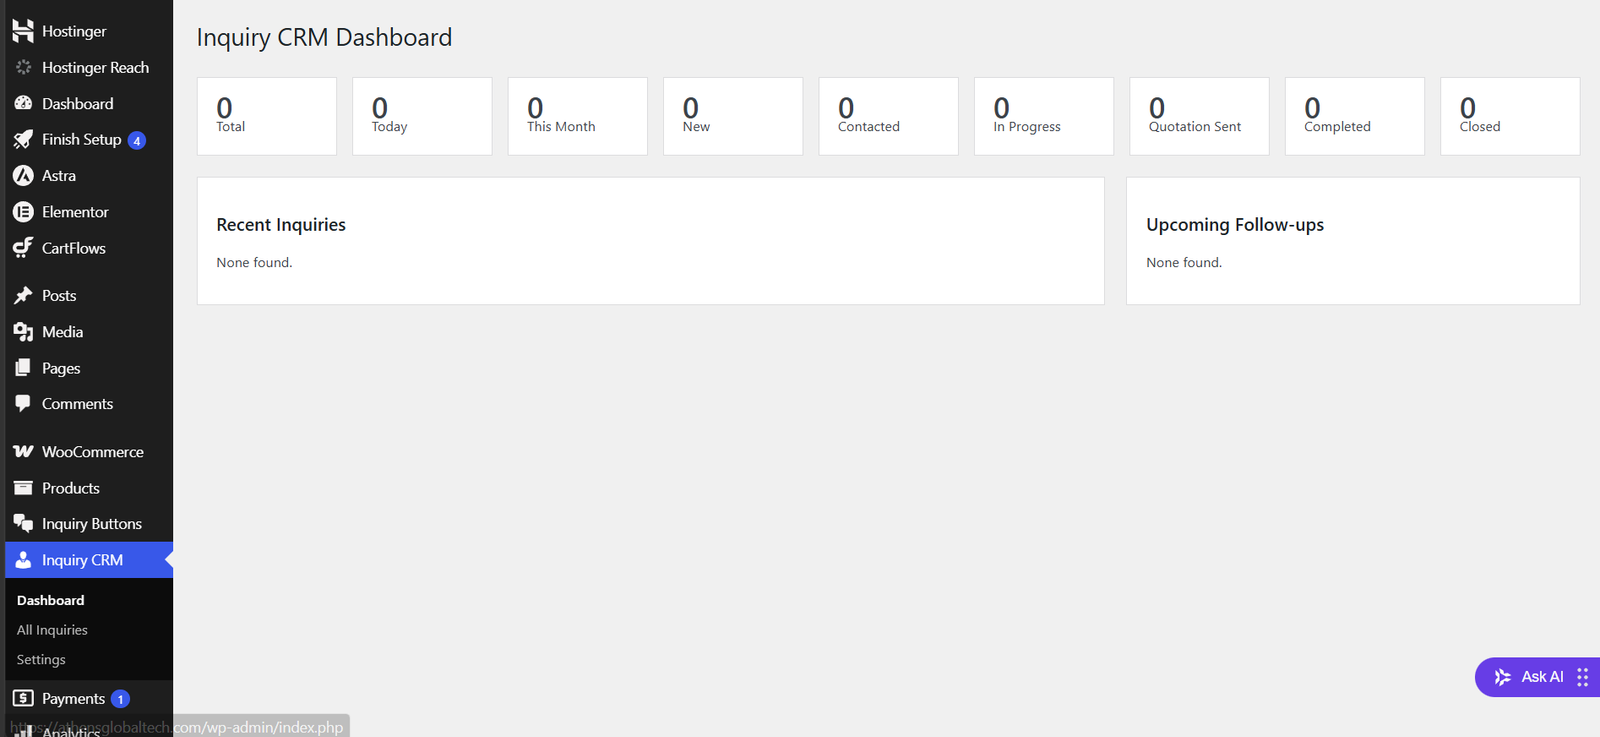Click None found under Recent Inquiries
Image resolution: width=1600 pixels, height=737 pixels.
tap(254, 263)
